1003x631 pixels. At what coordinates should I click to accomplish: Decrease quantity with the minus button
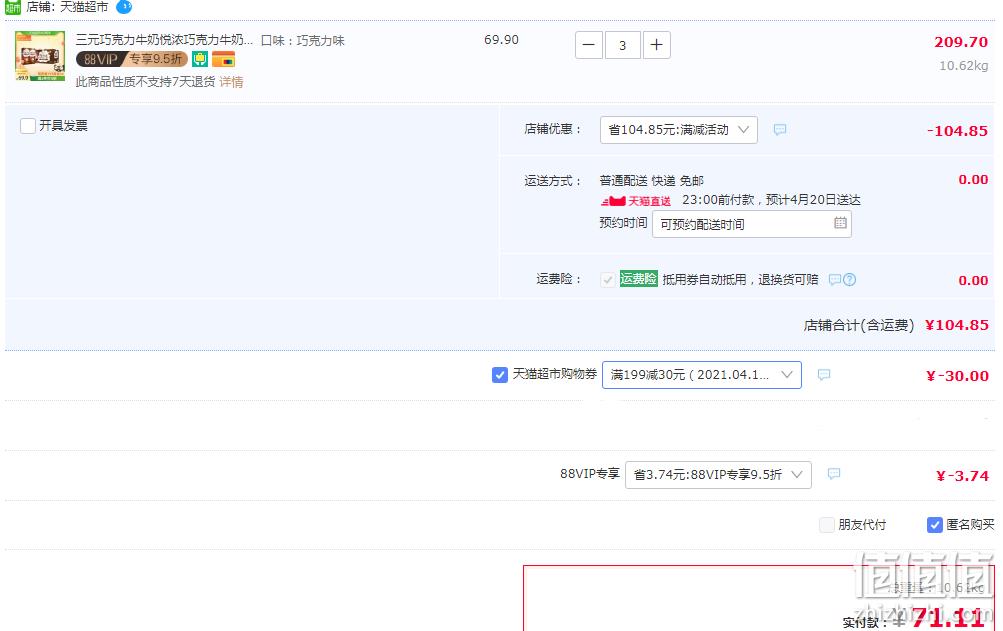pos(589,45)
